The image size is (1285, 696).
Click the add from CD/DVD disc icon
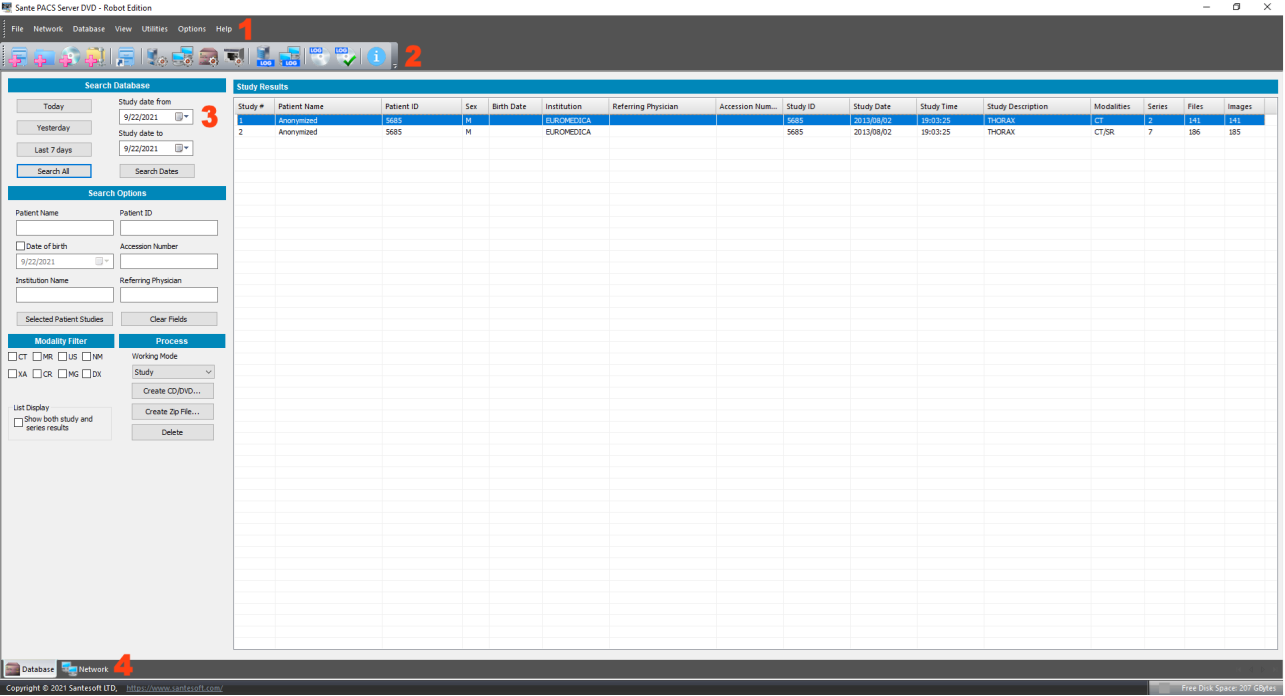70,57
